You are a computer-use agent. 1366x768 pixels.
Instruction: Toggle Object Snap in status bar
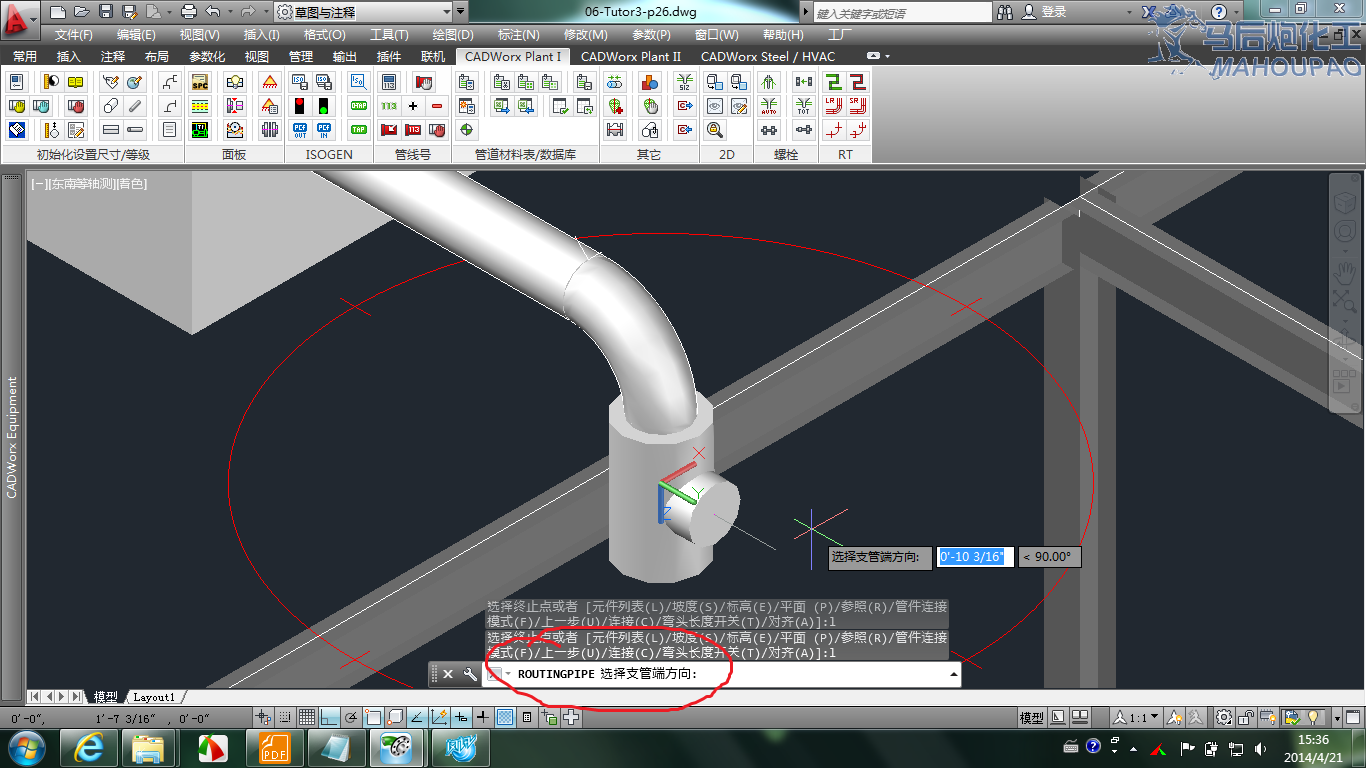373,717
